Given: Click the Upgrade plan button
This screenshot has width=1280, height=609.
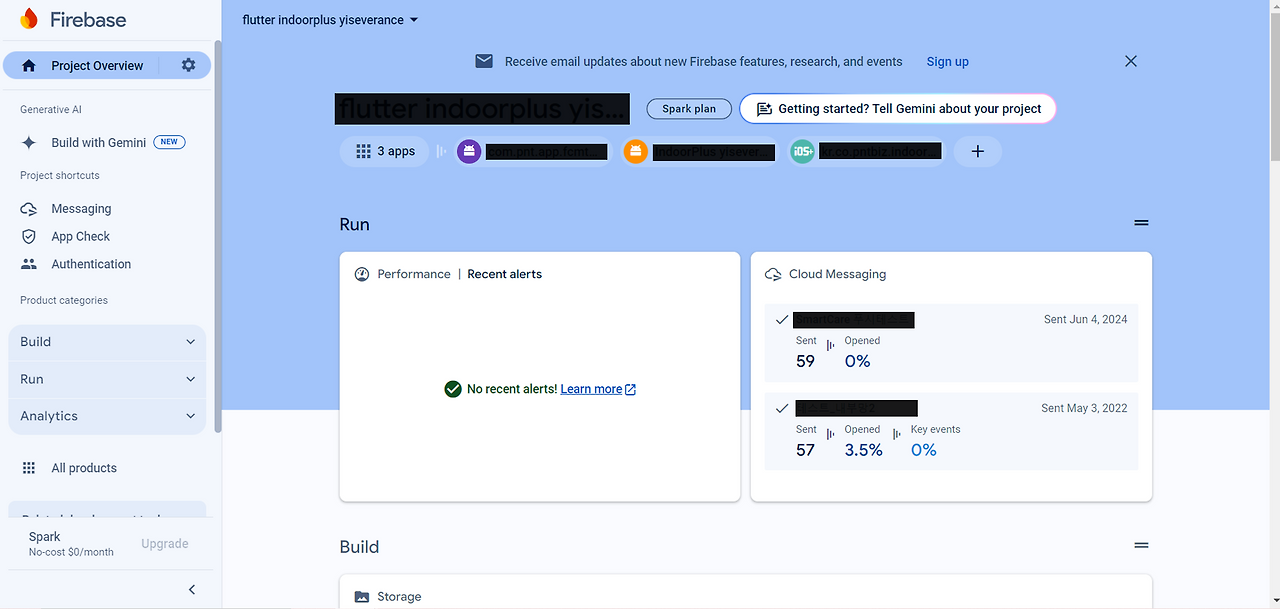Looking at the screenshot, I should tap(164, 543).
